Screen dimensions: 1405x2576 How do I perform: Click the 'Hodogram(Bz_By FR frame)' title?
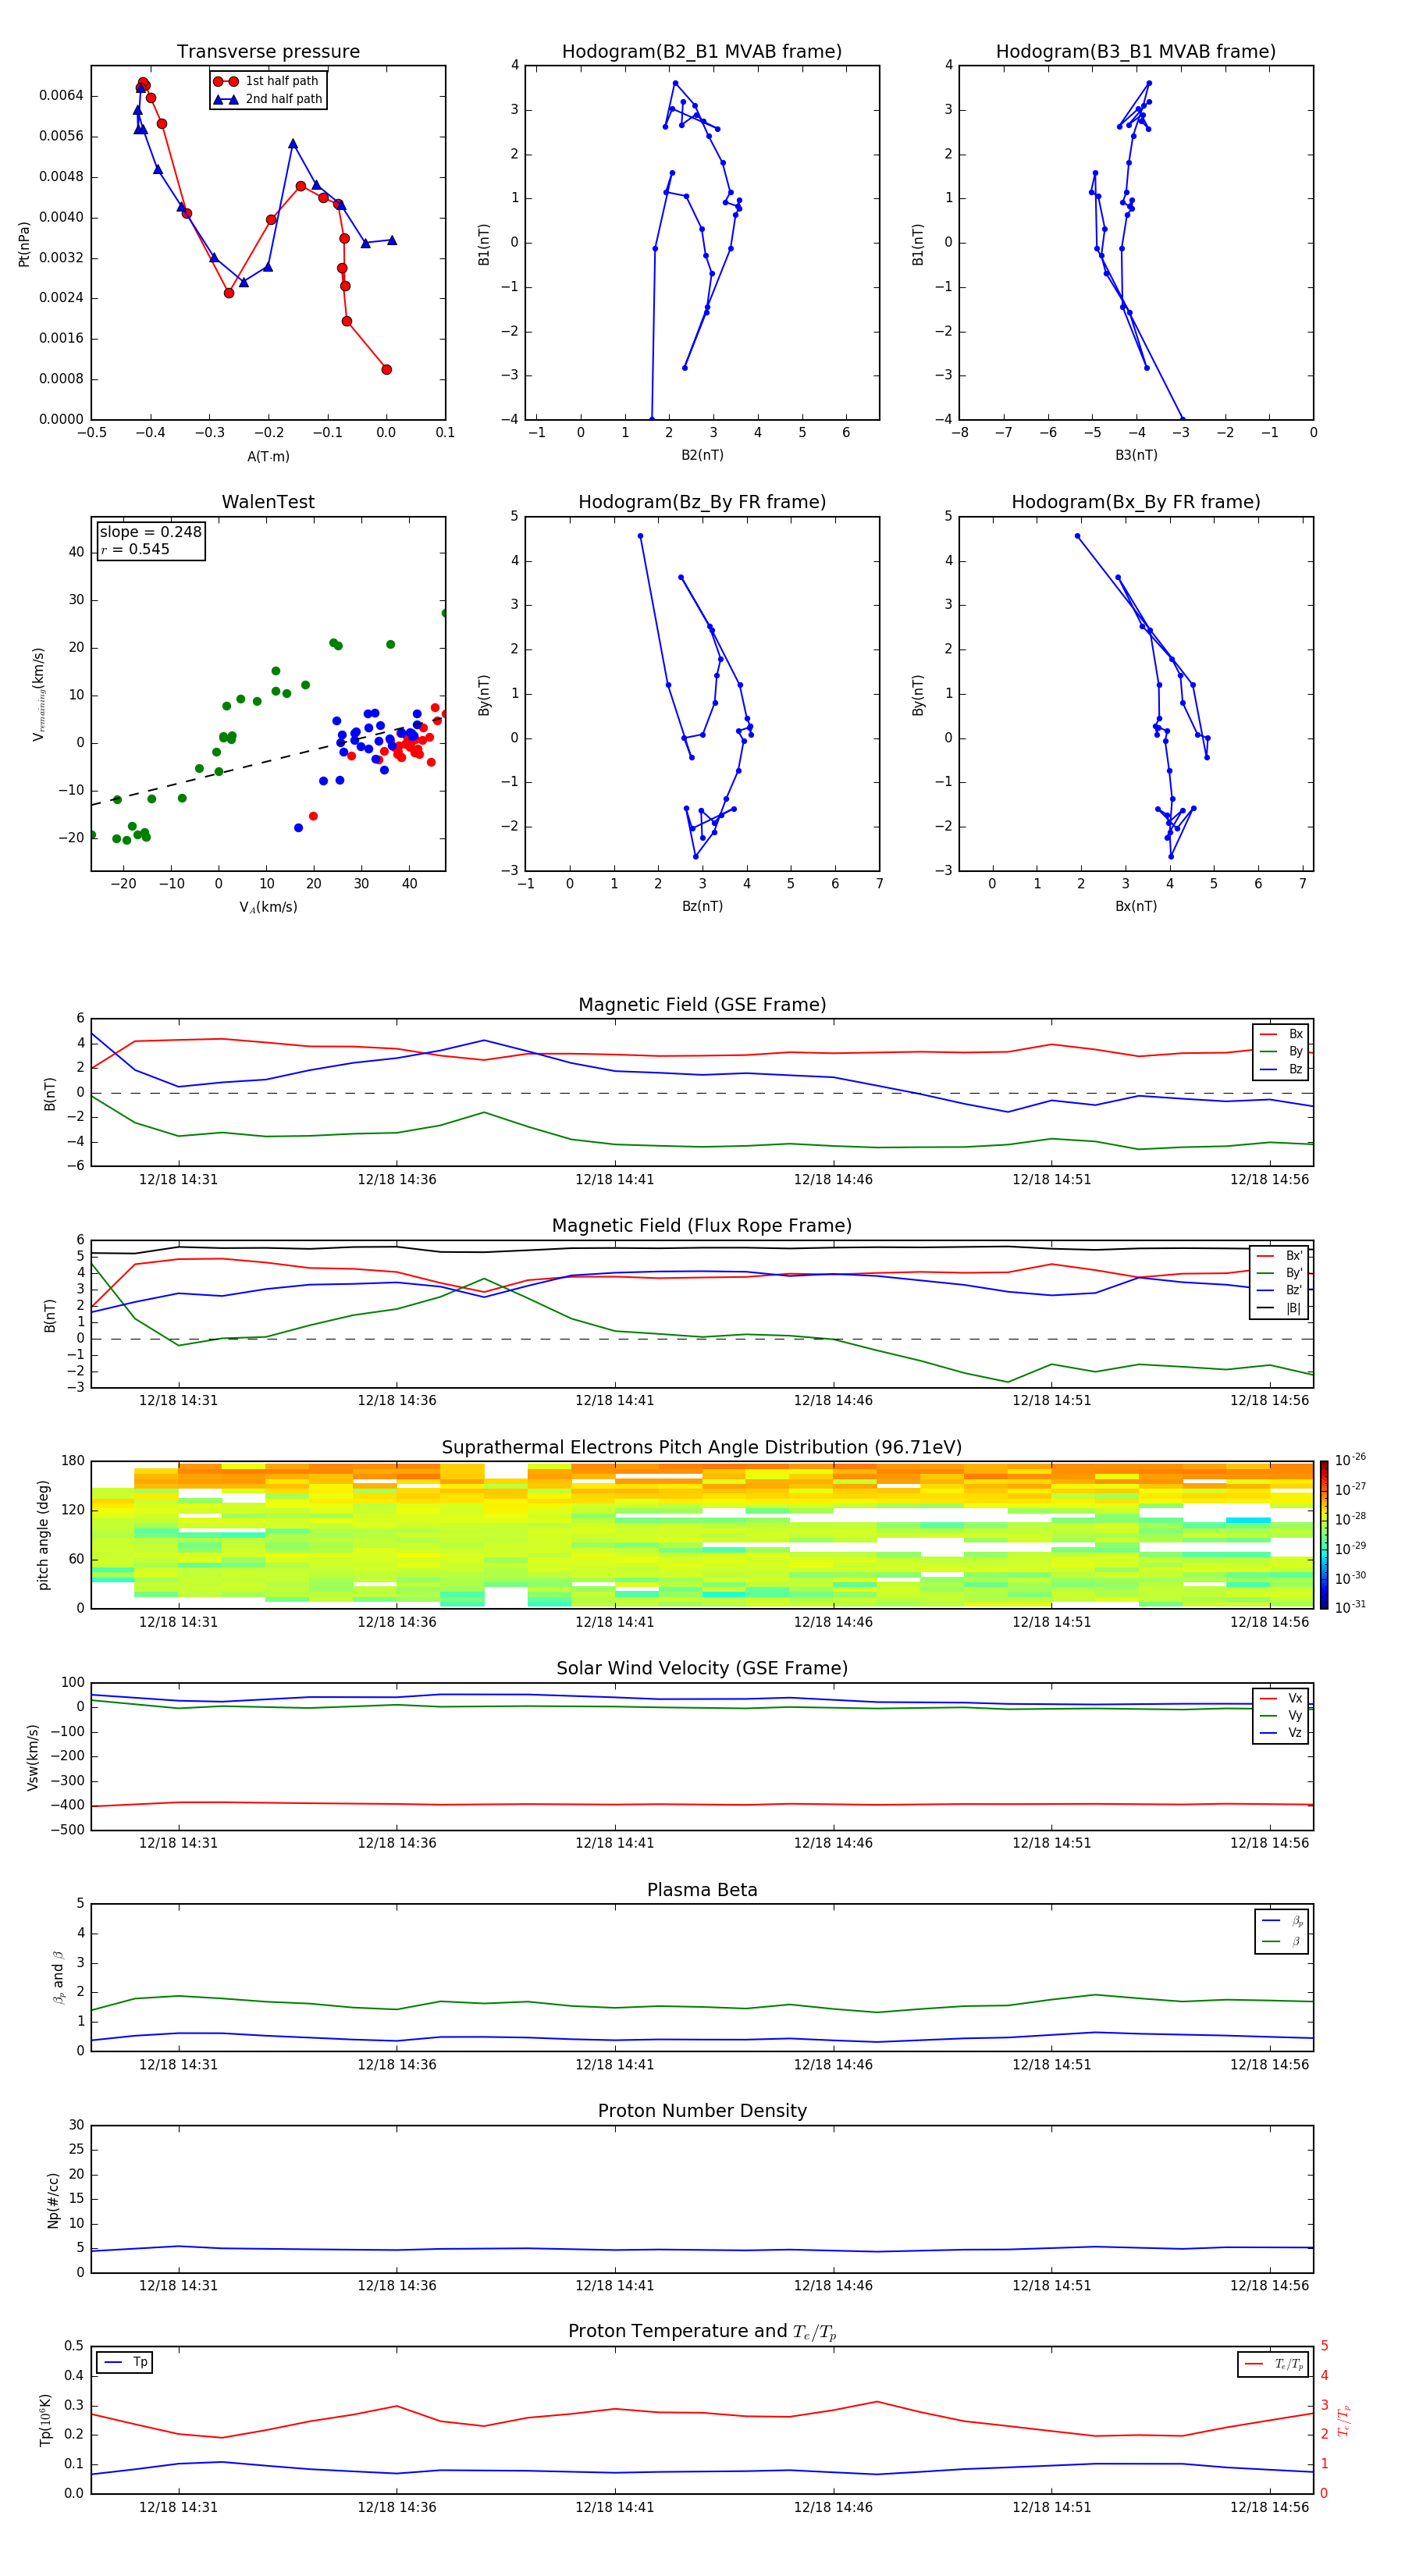point(702,502)
